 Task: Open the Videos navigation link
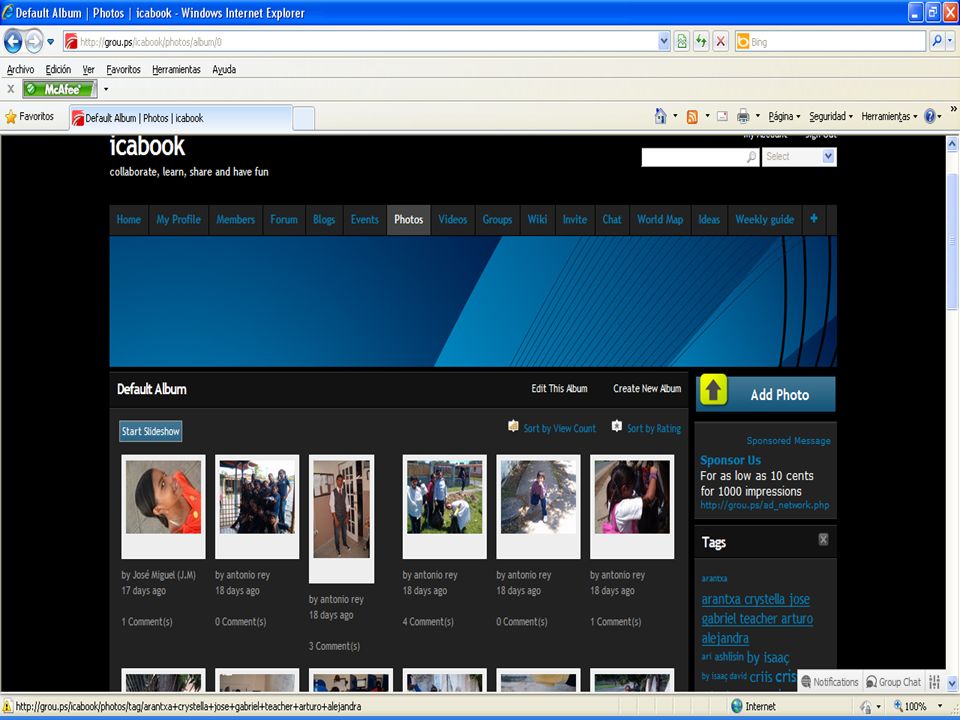[x=452, y=220]
